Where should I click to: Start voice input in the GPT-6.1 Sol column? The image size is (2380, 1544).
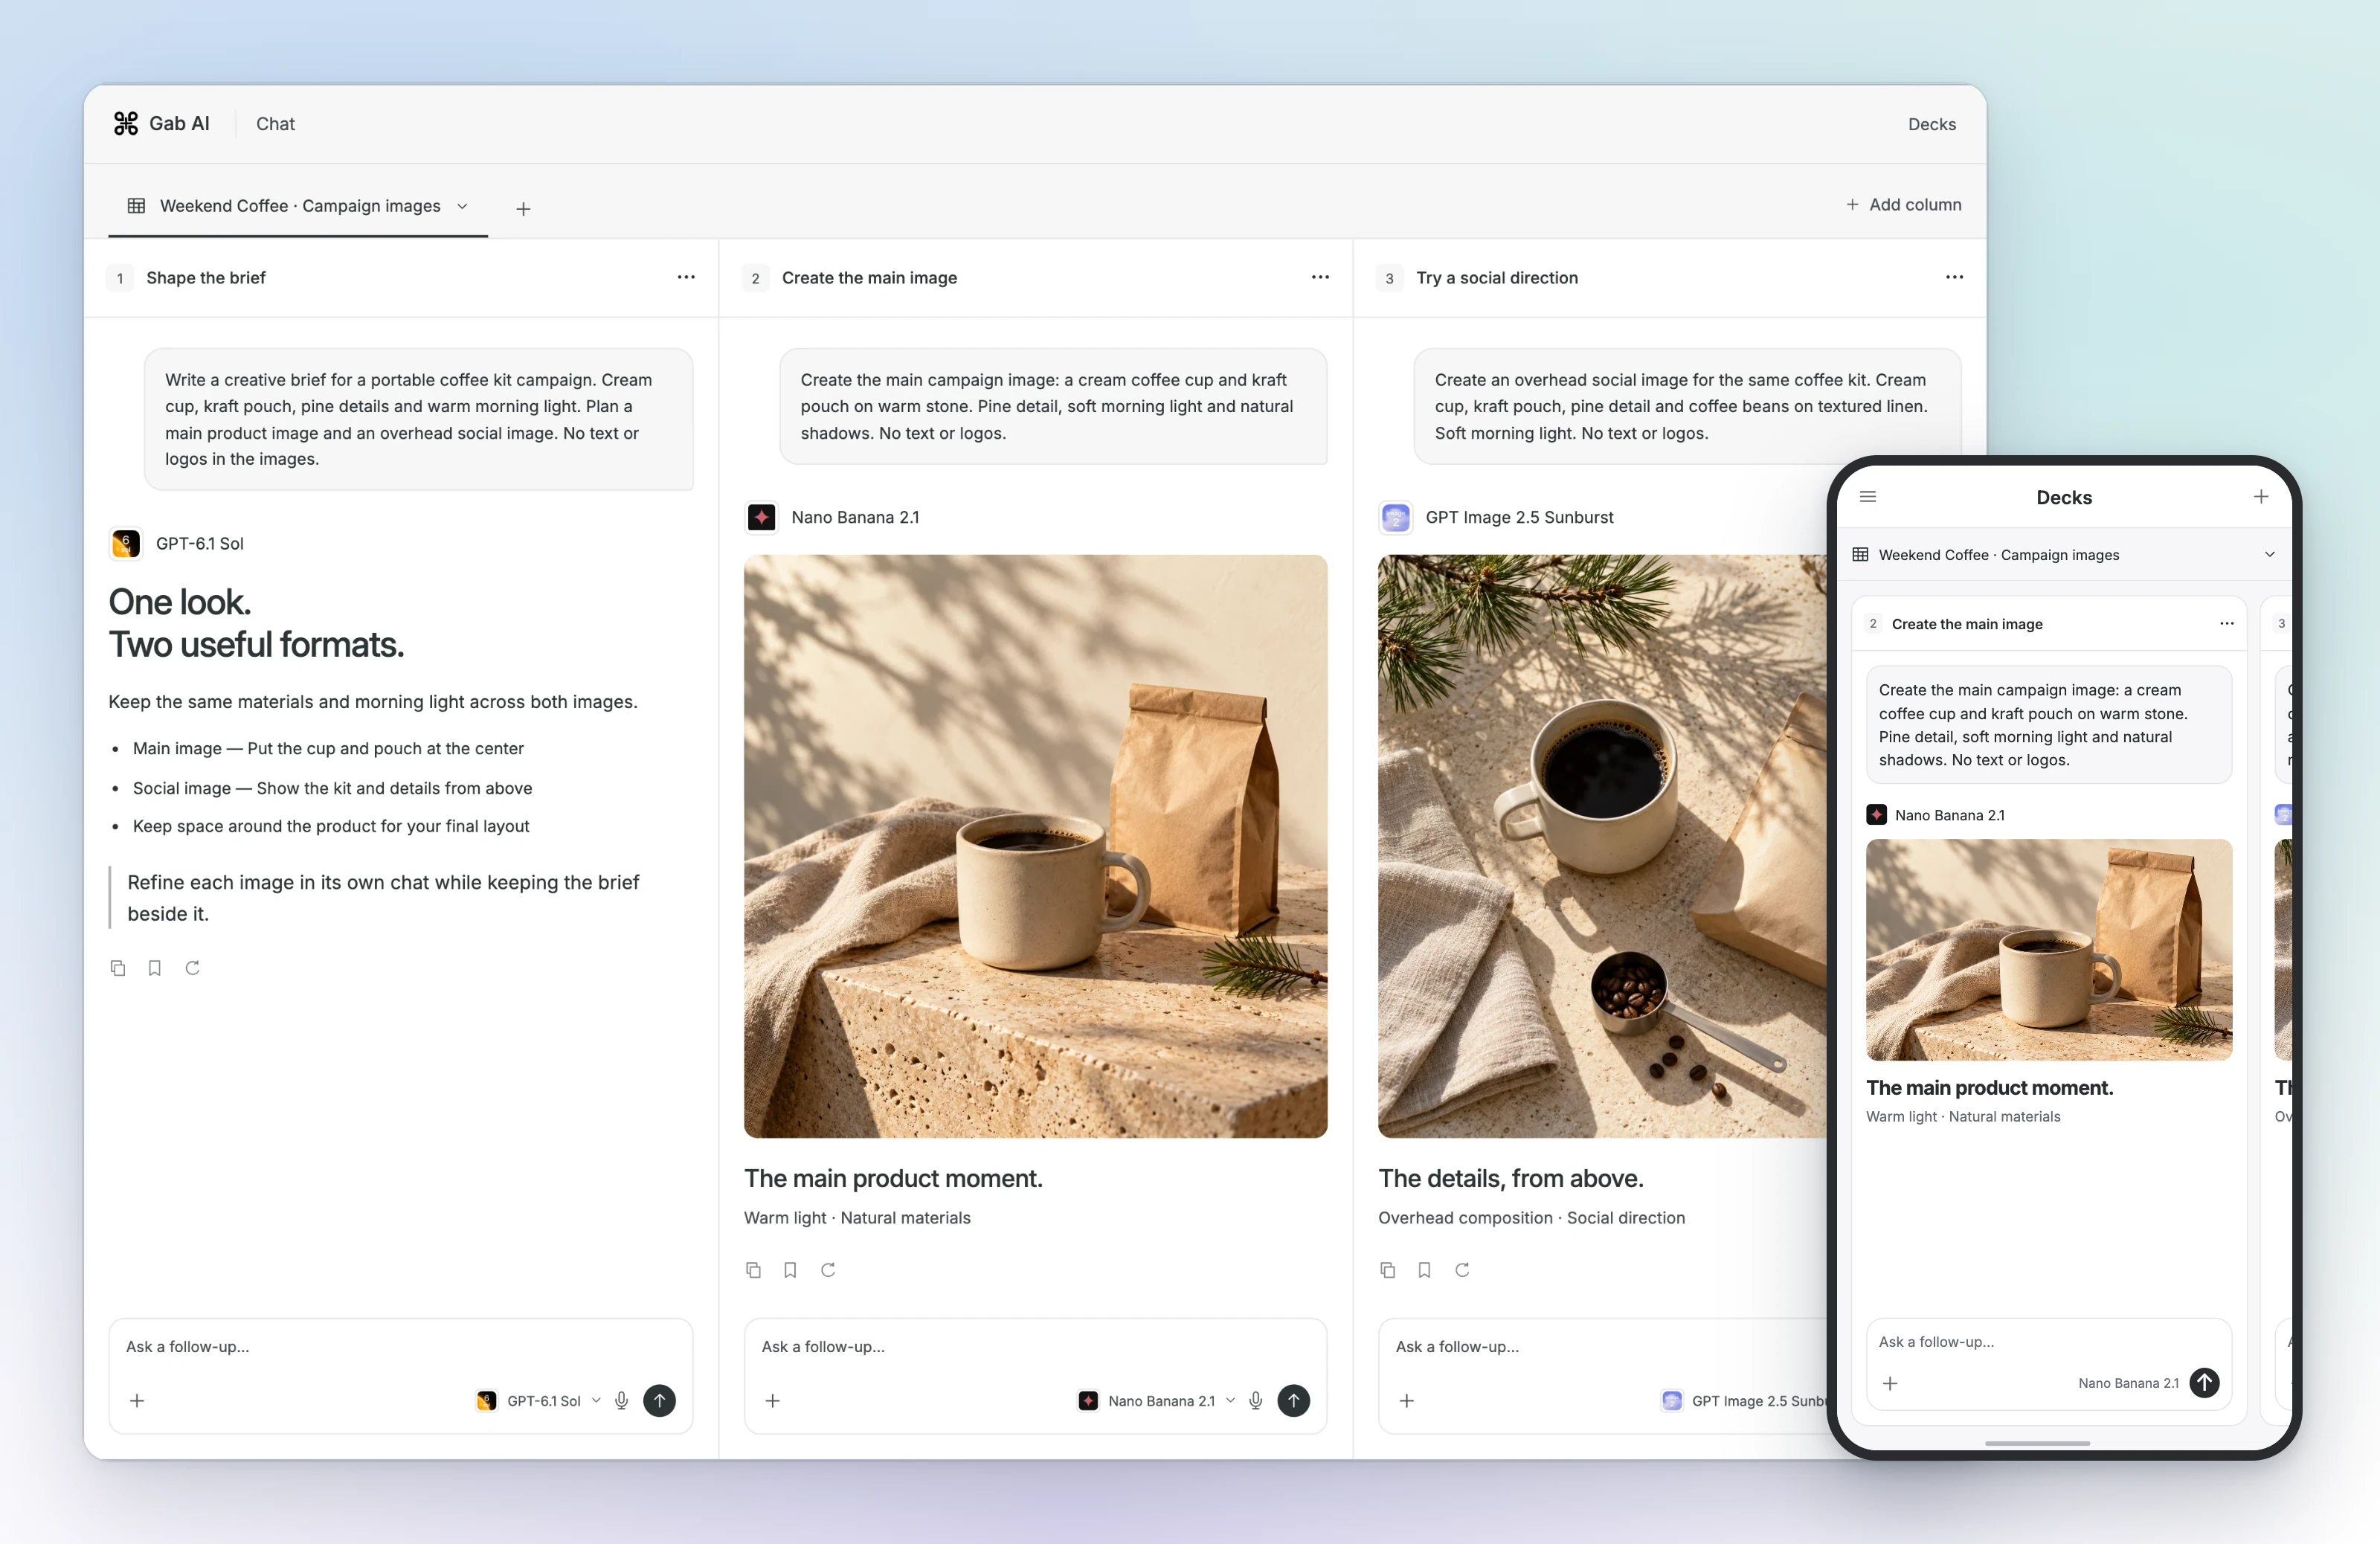(621, 1400)
